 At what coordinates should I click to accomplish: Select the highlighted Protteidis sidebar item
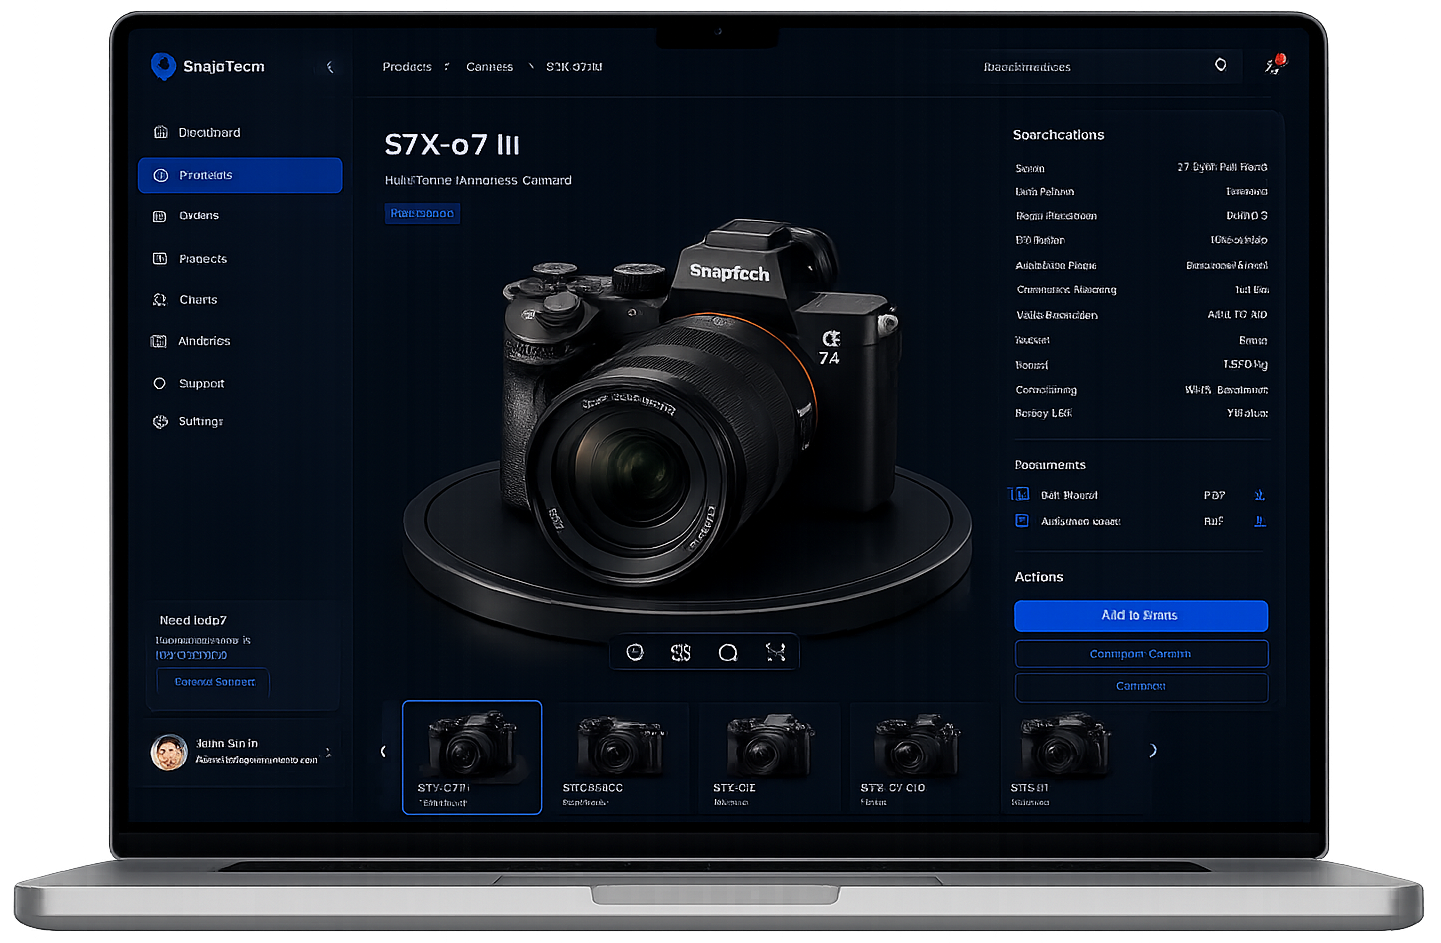click(240, 175)
